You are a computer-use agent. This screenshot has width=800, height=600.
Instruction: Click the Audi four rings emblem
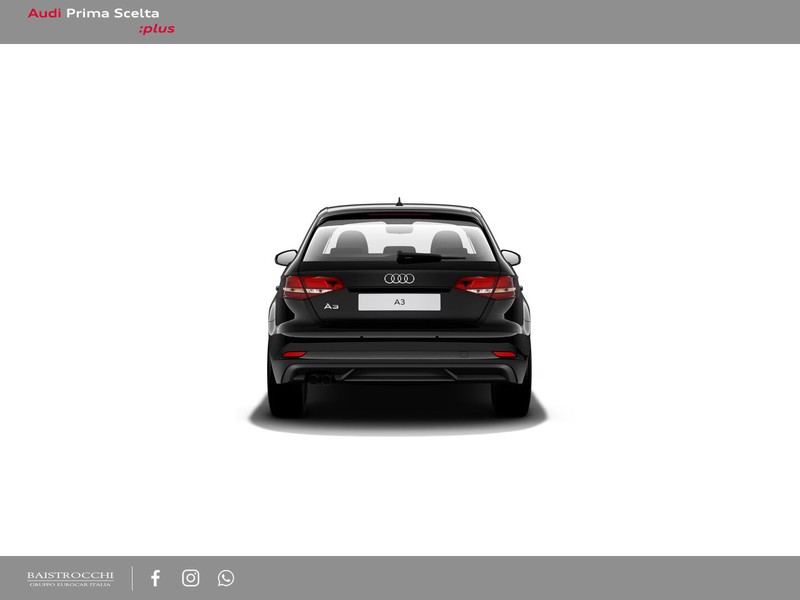[x=399, y=279]
